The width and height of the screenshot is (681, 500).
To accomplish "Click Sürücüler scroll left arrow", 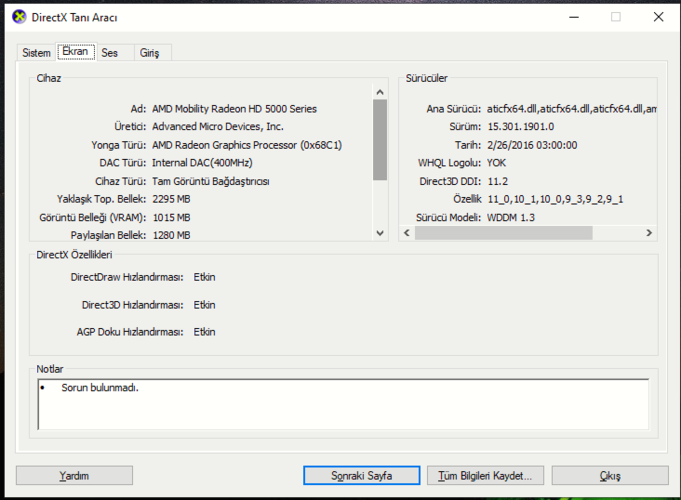I will (x=407, y=233).
